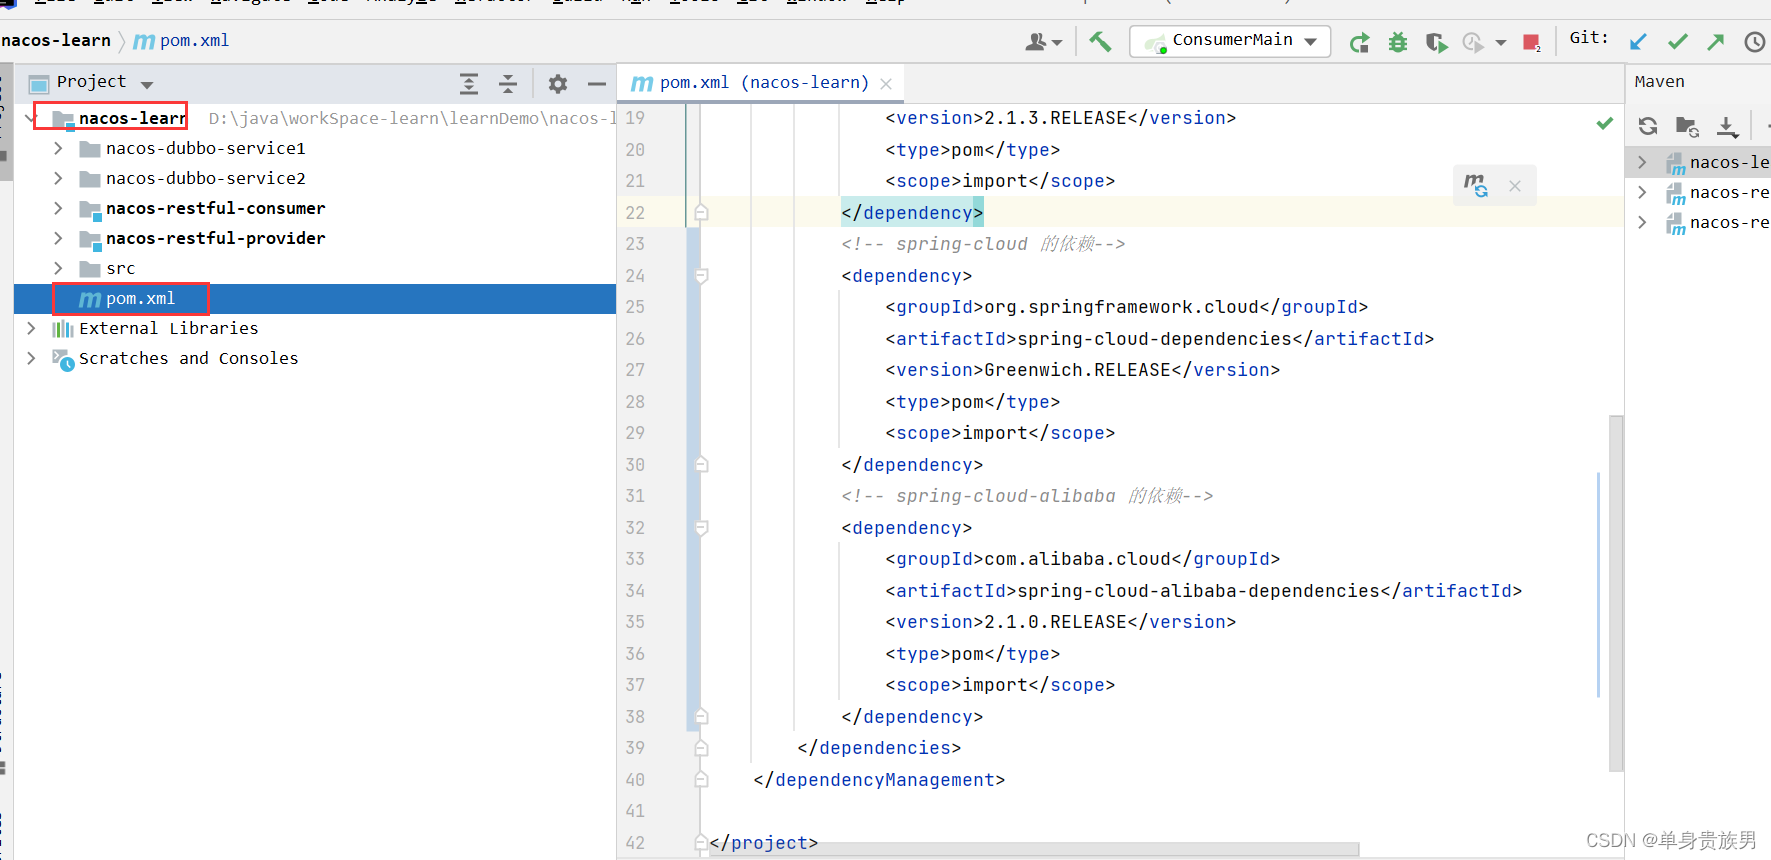Image resolution: width=1771 pixels, height=860 pixels.
Task: Click nacos-learn breadcrumb in navigation bar
Action: (x=56, y=41)
